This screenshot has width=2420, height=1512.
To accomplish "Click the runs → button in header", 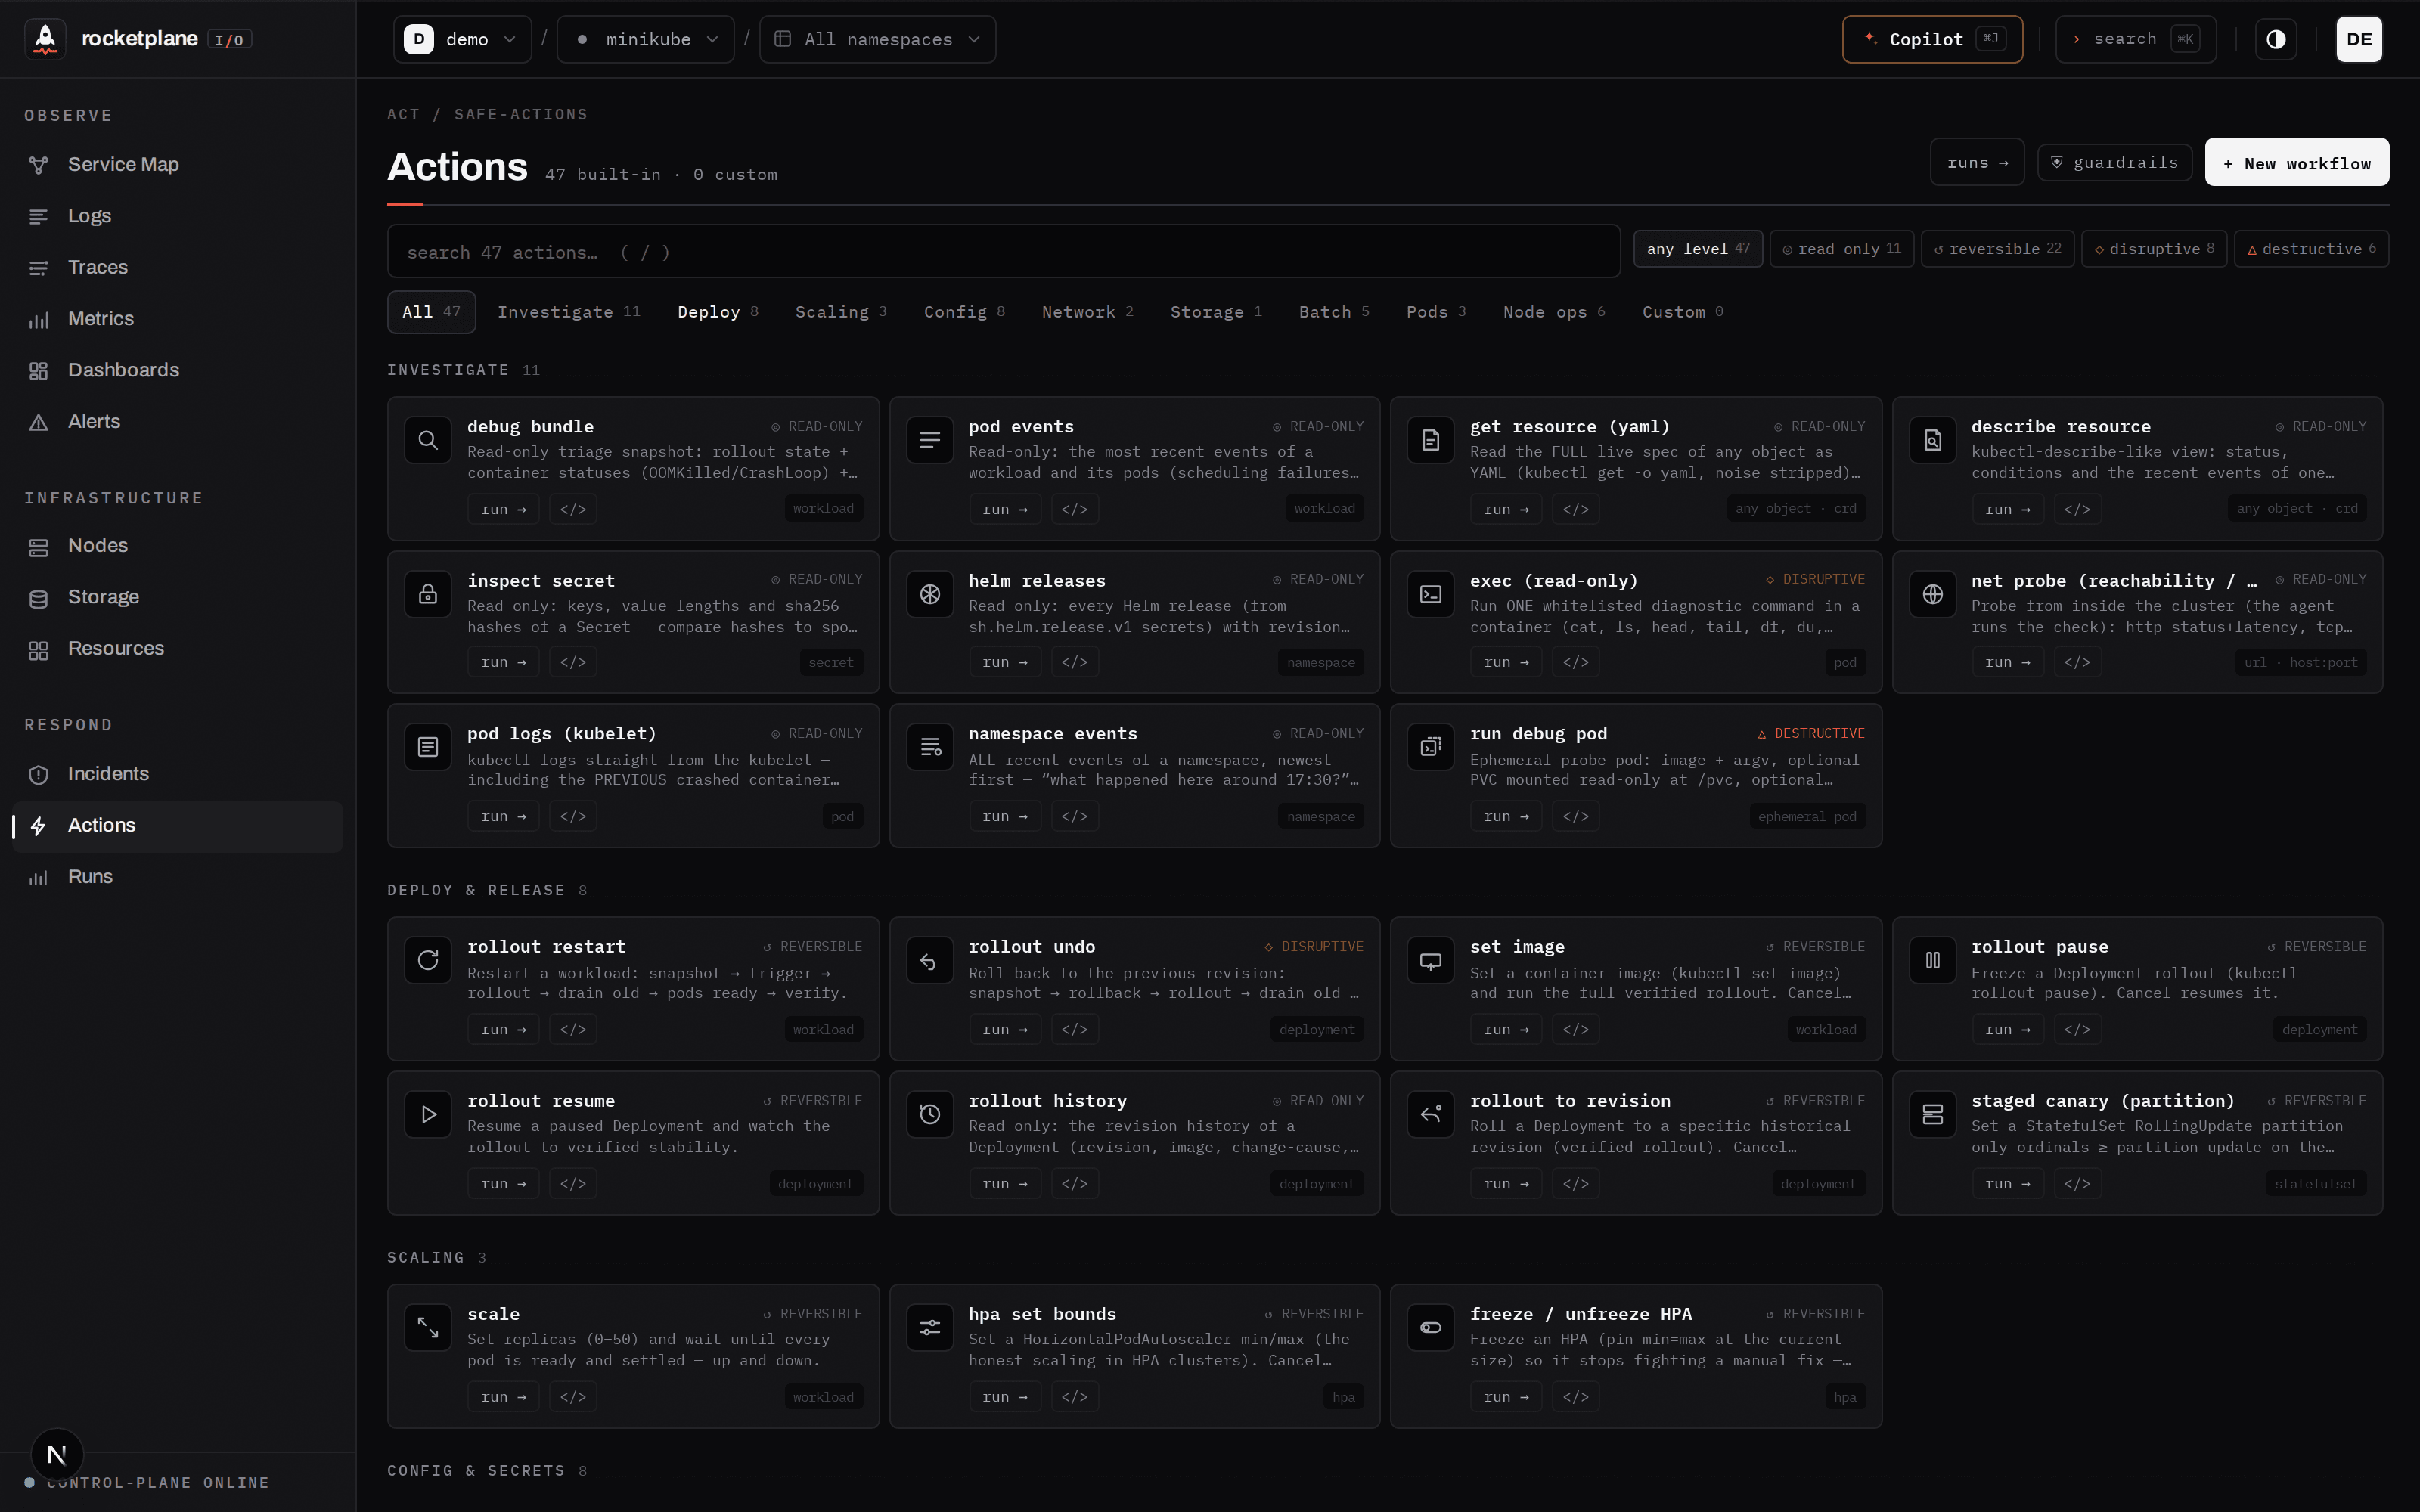I will (x=1977, y=163).
